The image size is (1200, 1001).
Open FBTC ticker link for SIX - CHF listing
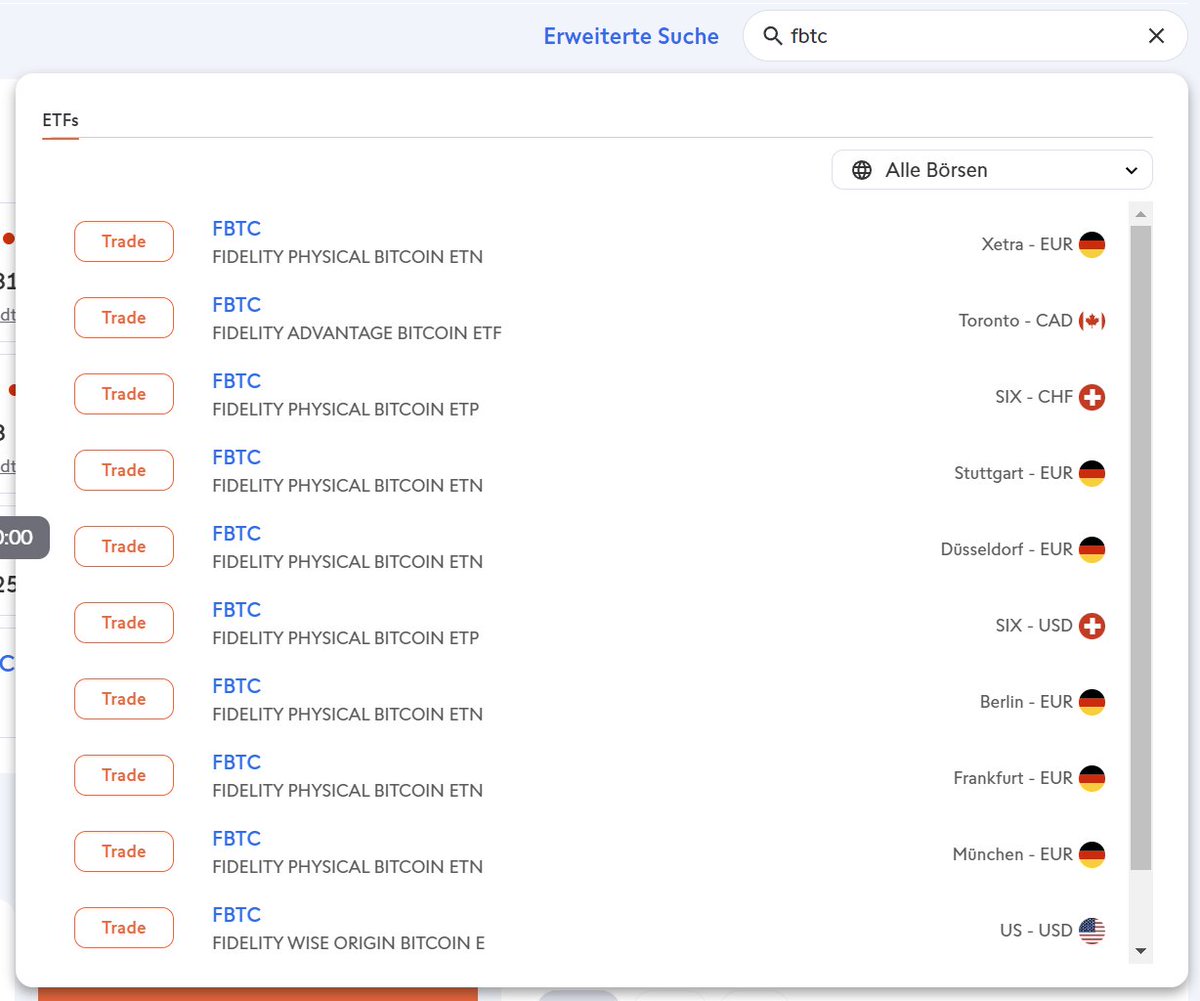[x=236, y=381]
